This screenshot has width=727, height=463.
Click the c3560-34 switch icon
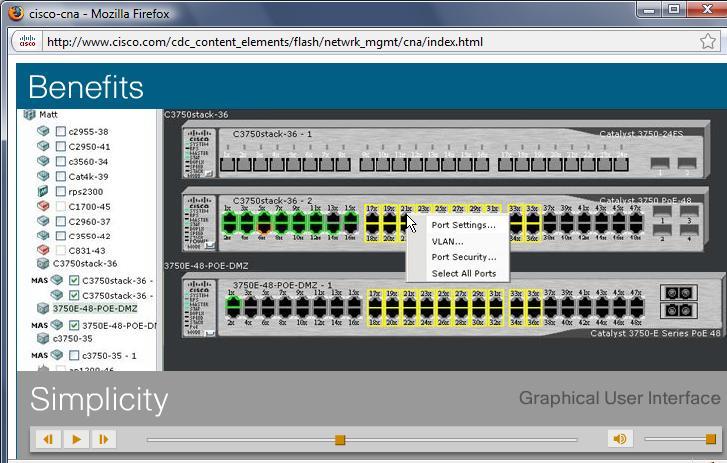tap(43, 161)
